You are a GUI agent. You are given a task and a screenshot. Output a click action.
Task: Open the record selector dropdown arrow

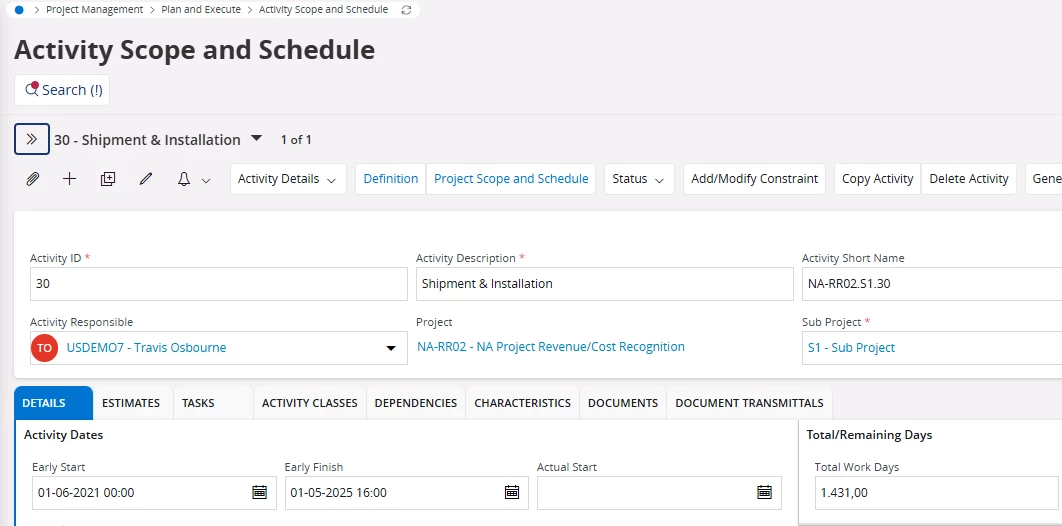256,138
